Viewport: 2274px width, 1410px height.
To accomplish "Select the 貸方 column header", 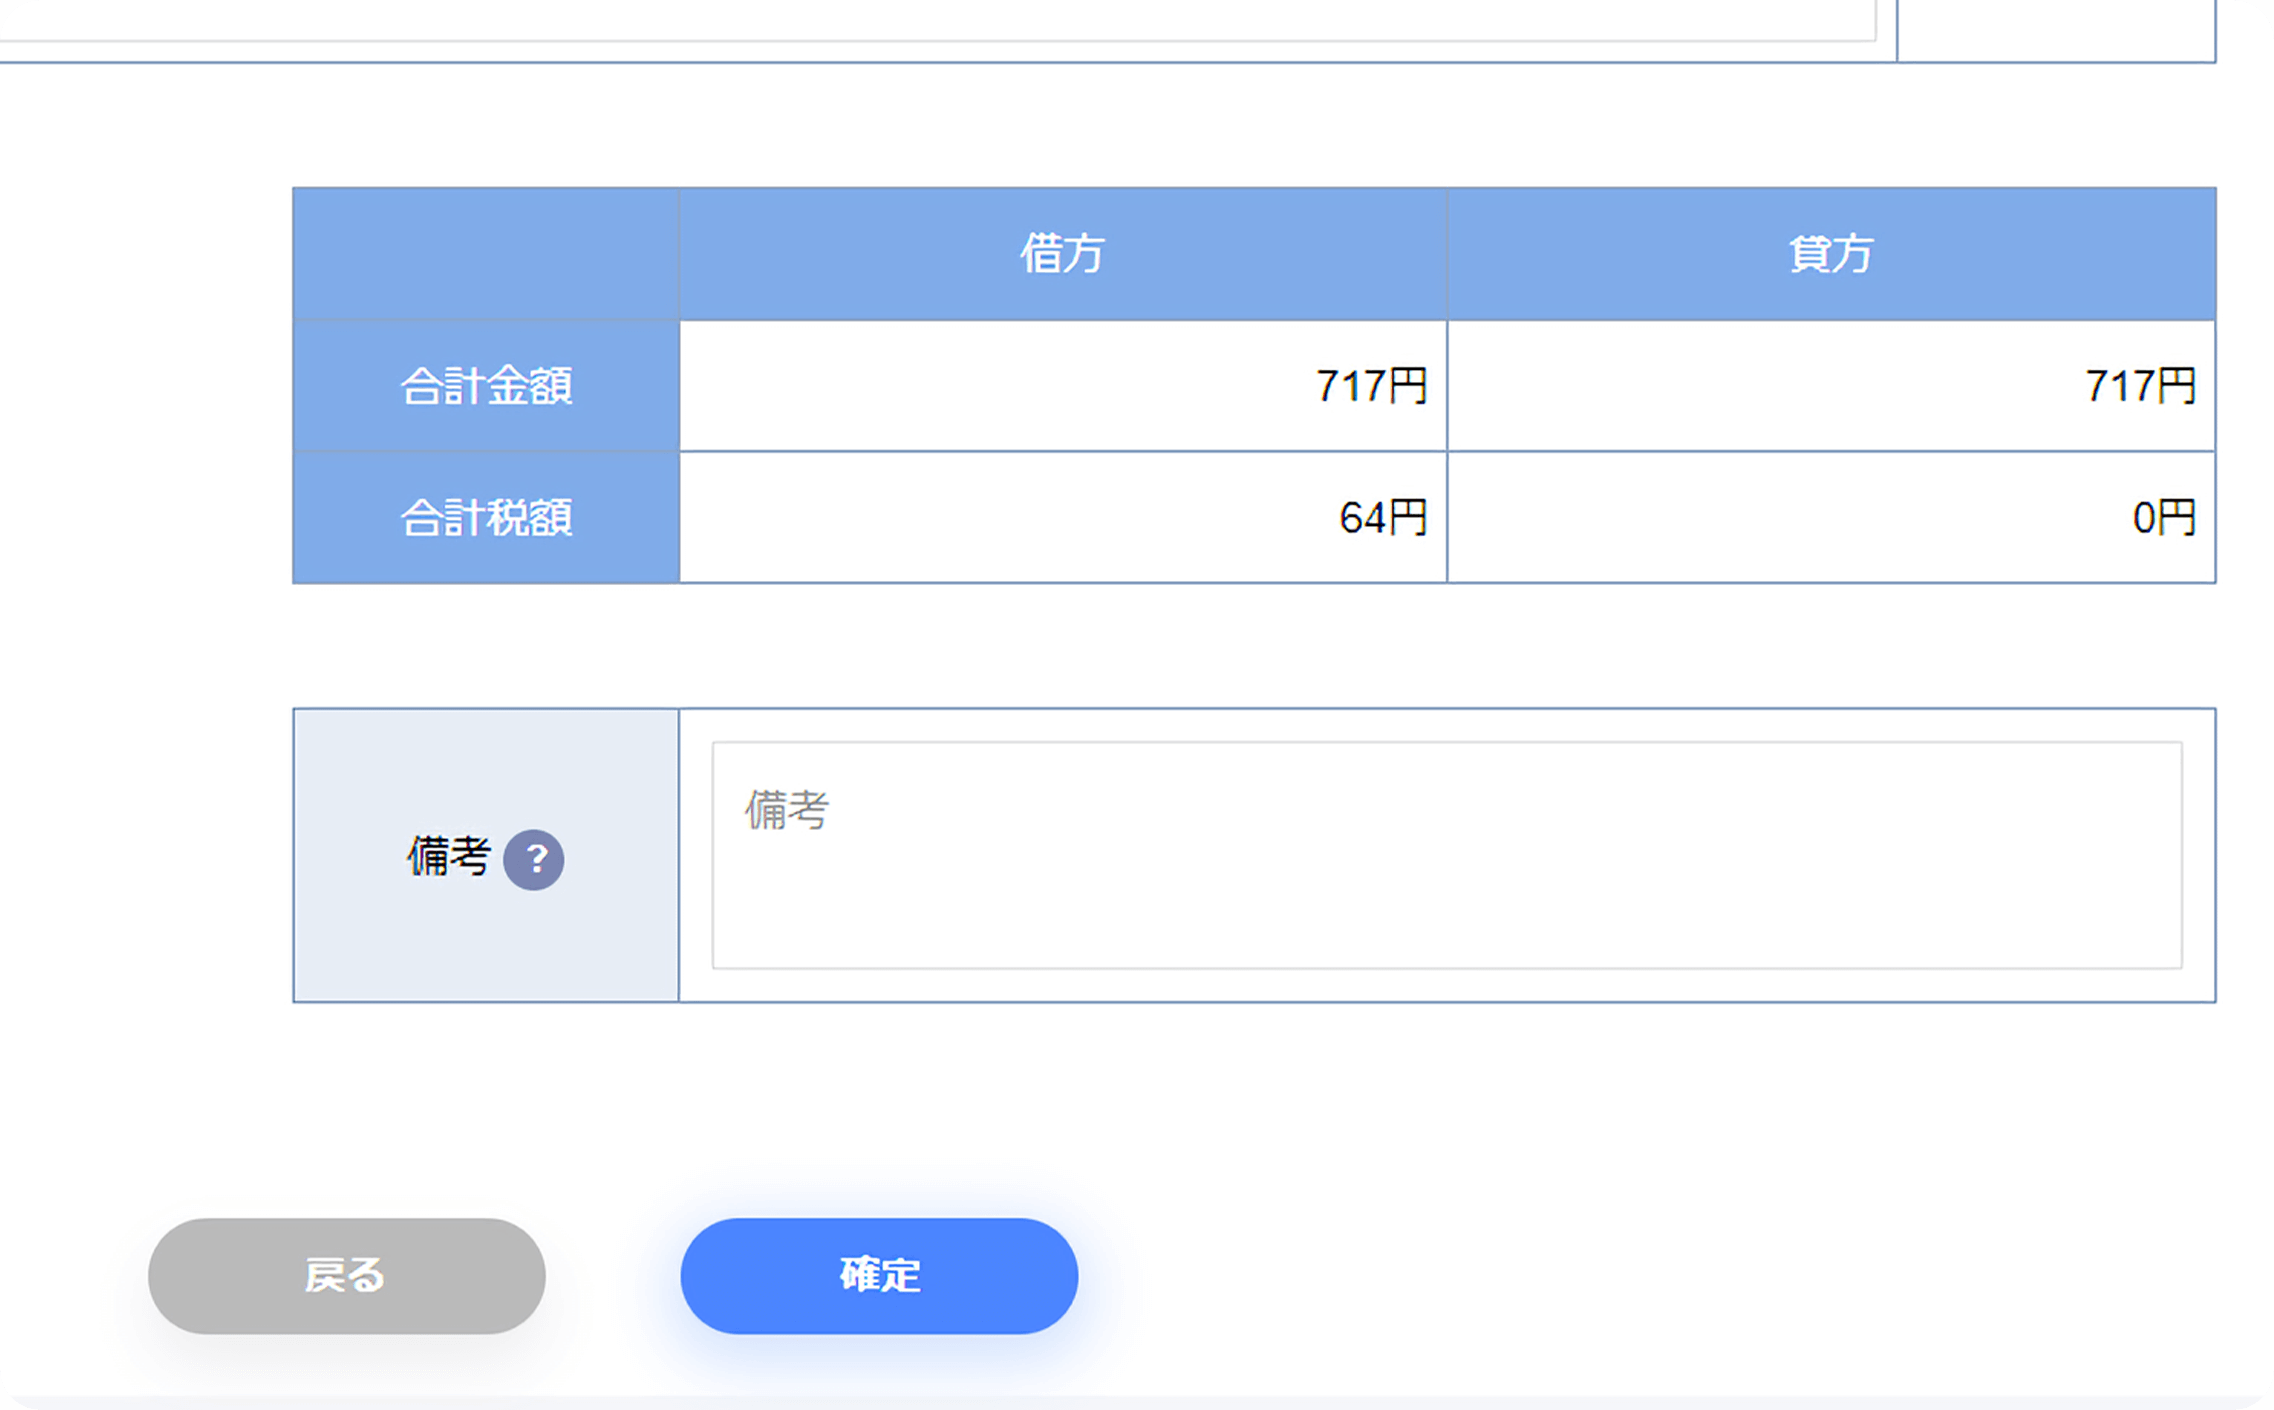I will [x=1830, y=254].
